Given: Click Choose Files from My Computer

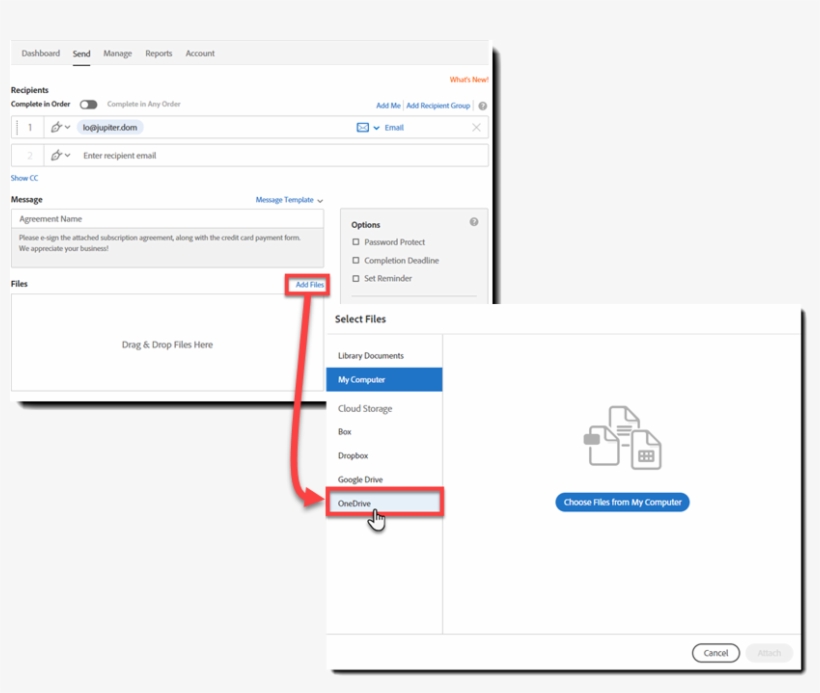Looking at the screenshot, I should 622,502.
